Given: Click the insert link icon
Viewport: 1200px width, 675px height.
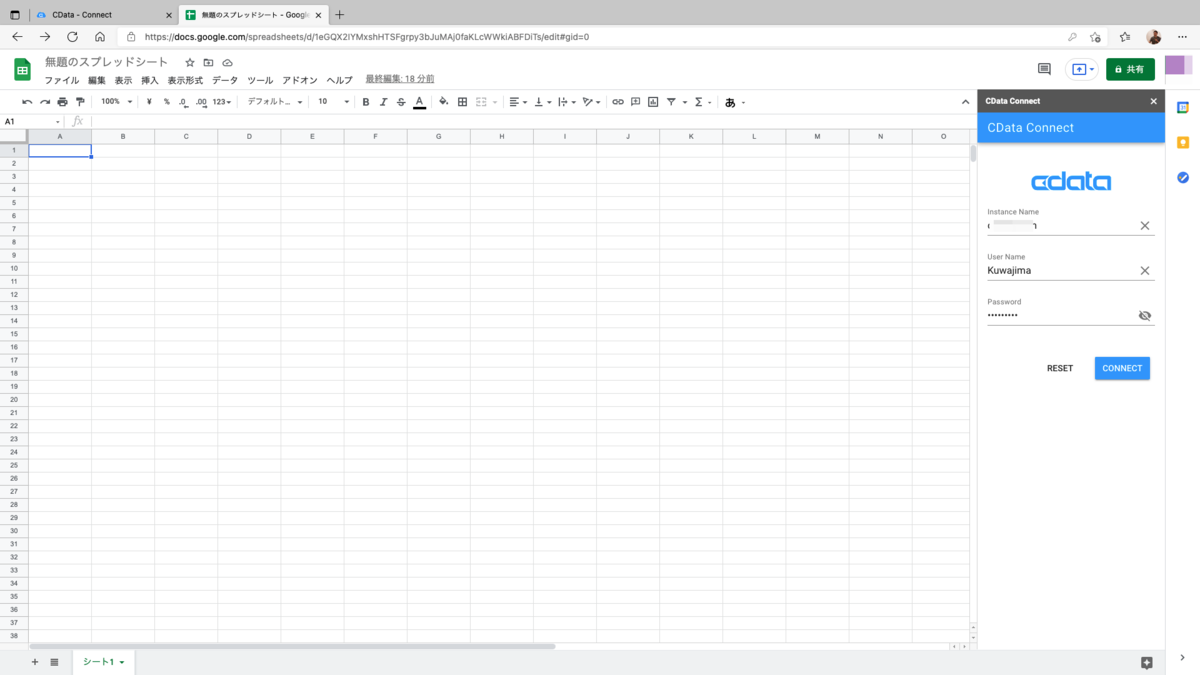Looking at the screenshot, I should click(618, 102).
